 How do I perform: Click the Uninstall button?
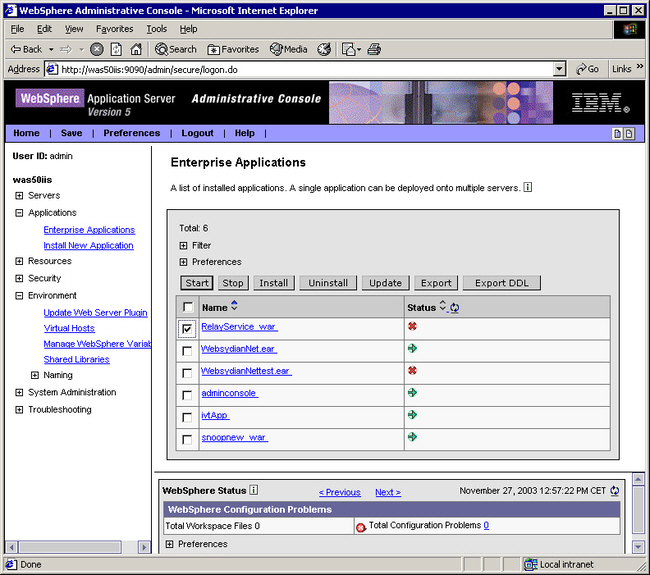click(328, 283)
